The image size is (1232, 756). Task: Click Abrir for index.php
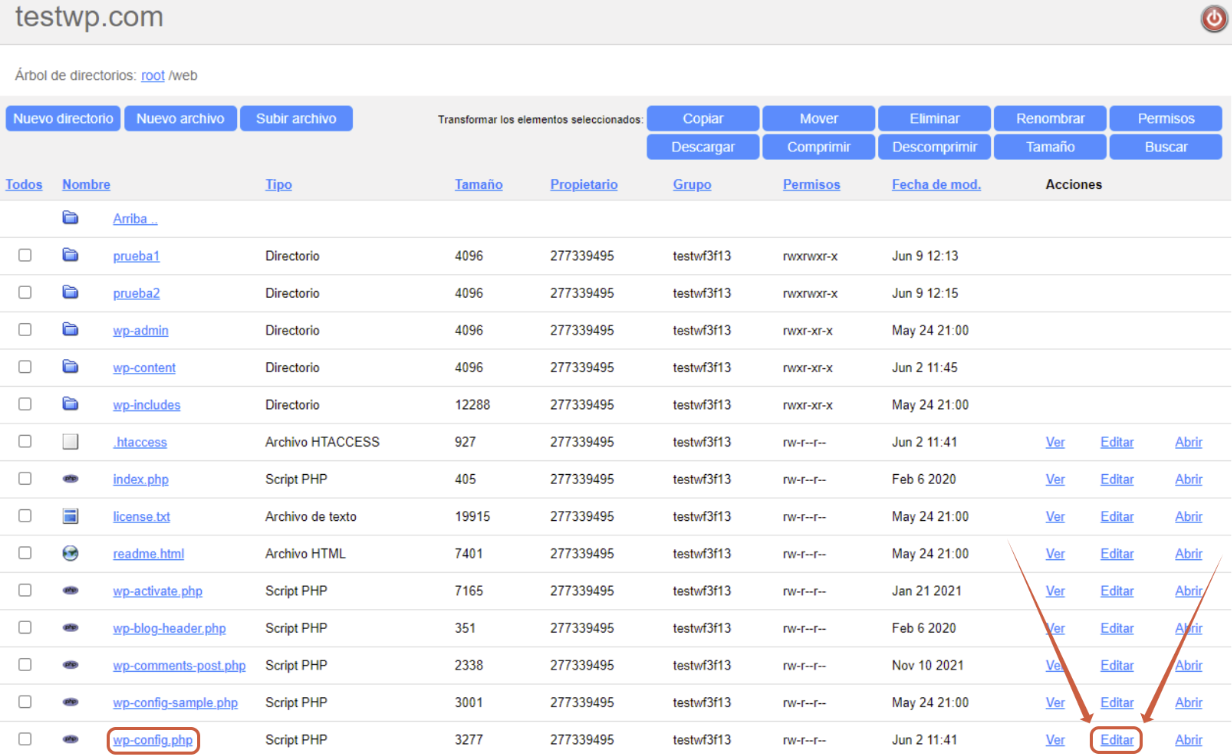[1189, 479]
